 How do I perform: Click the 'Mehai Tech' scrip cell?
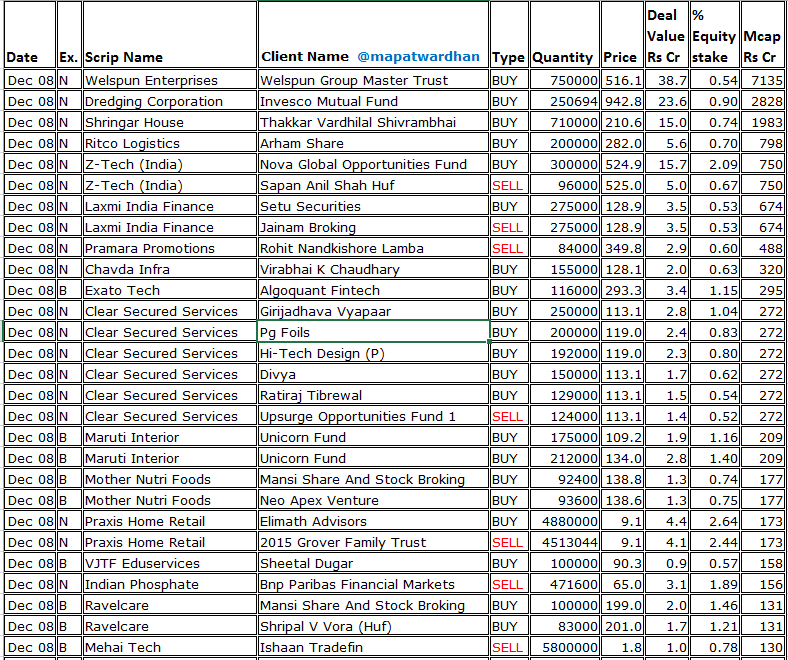[170, 648]
